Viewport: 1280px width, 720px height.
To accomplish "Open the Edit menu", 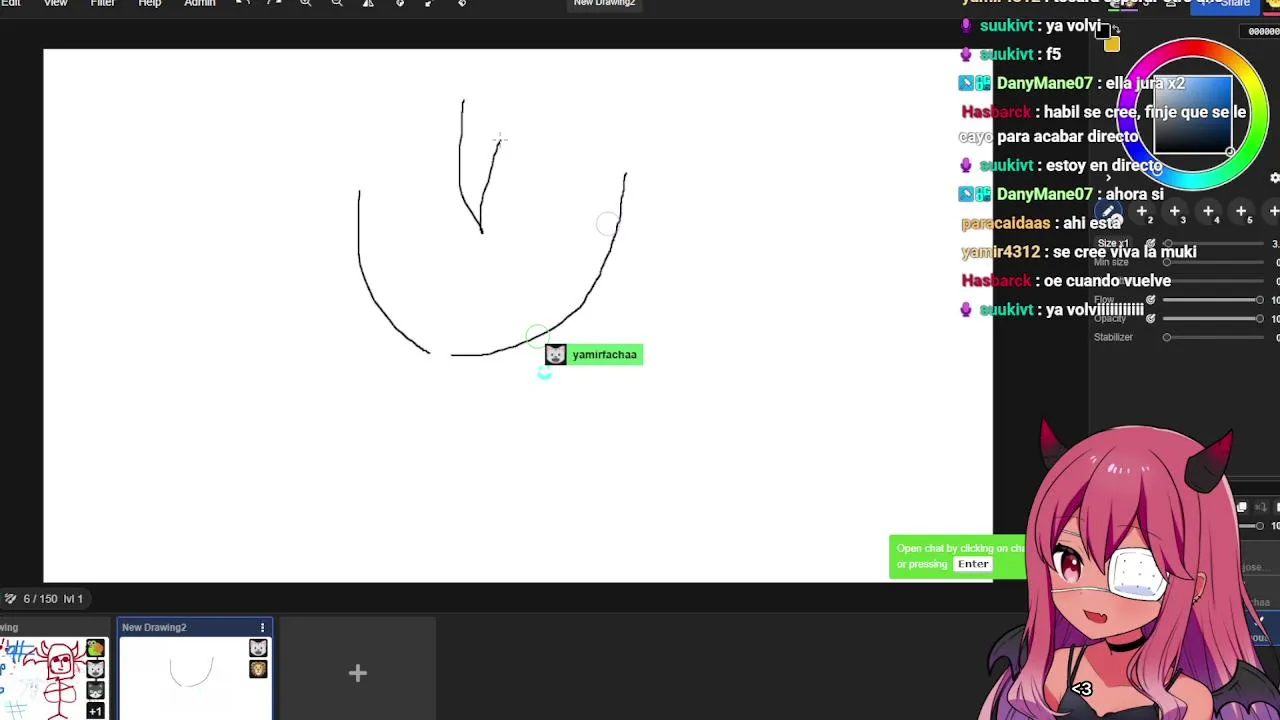I will click(10, 3).
